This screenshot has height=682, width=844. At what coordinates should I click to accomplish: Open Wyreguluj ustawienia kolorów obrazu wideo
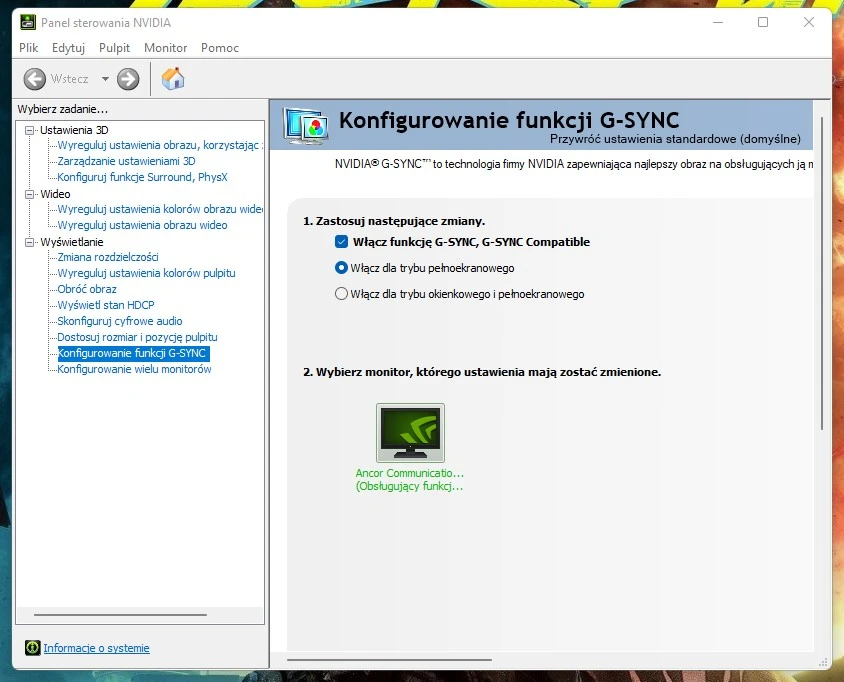point(160,209)
